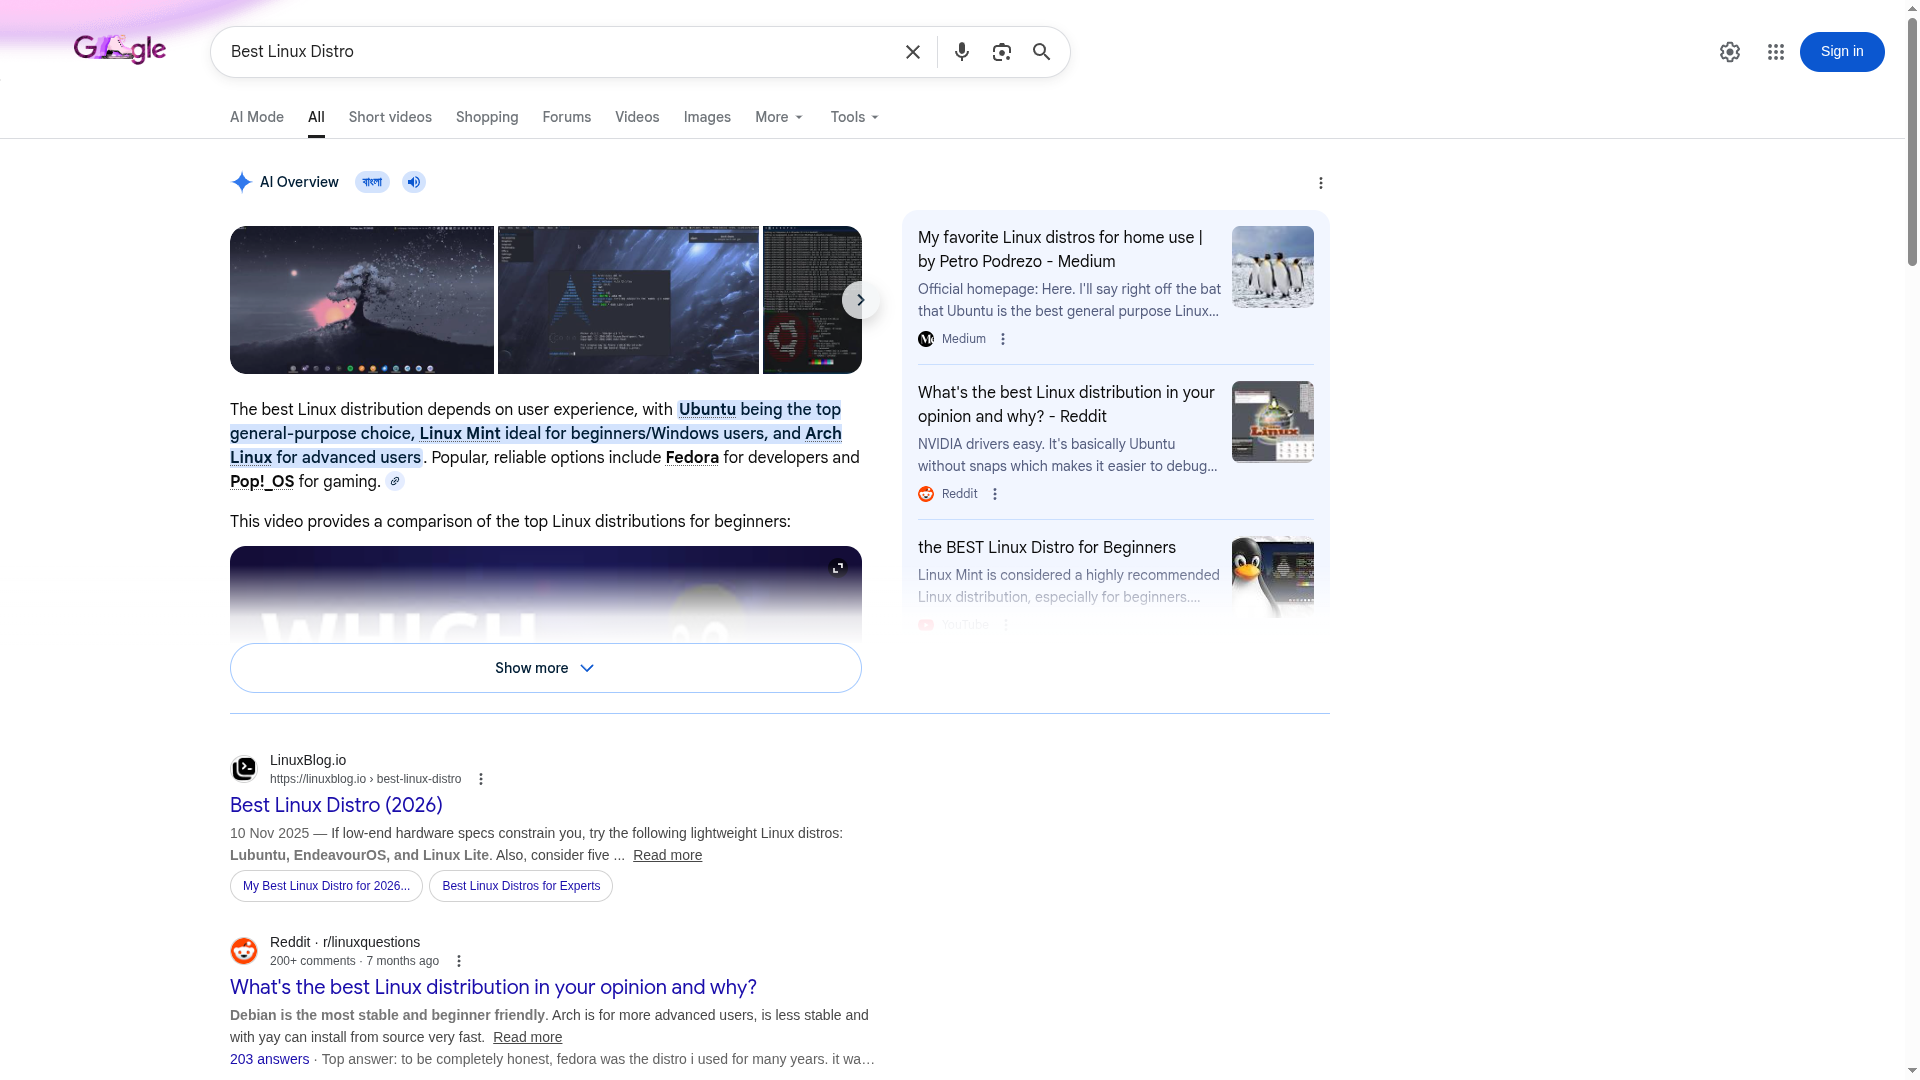1920x1080 pixels.
Task: Click the Reddit icon next to r/linuxquestions
Action: [244, 950]
